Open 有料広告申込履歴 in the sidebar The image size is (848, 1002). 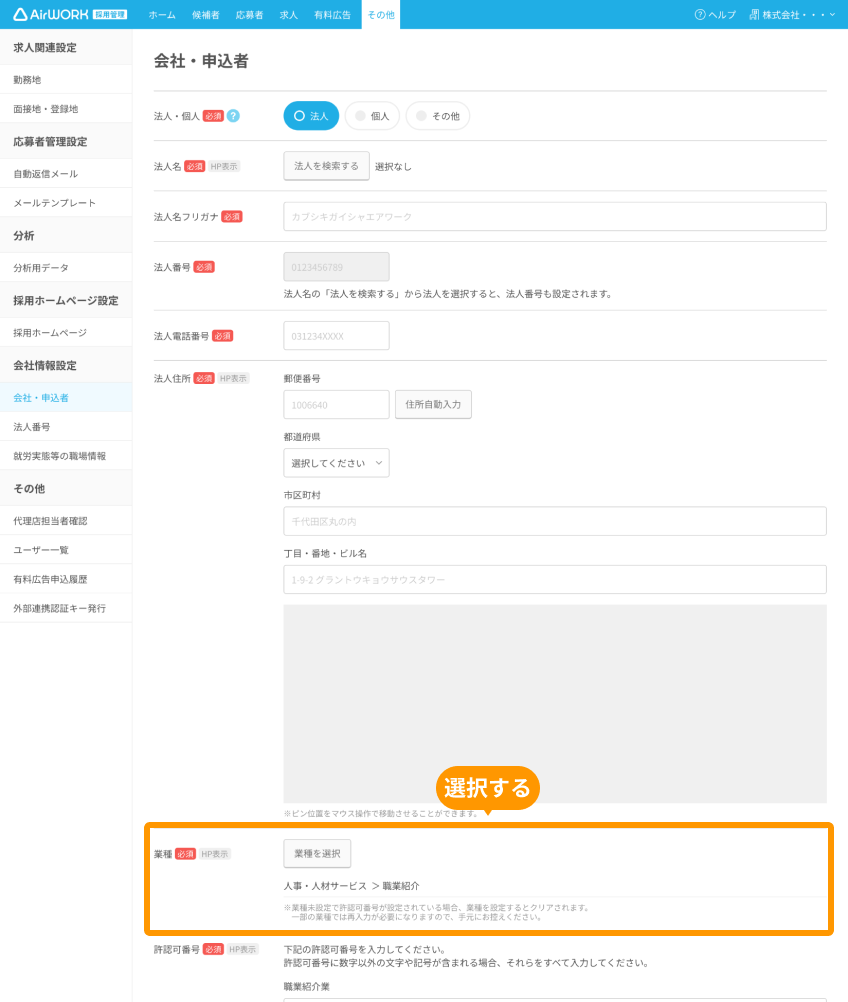[66, 579]
